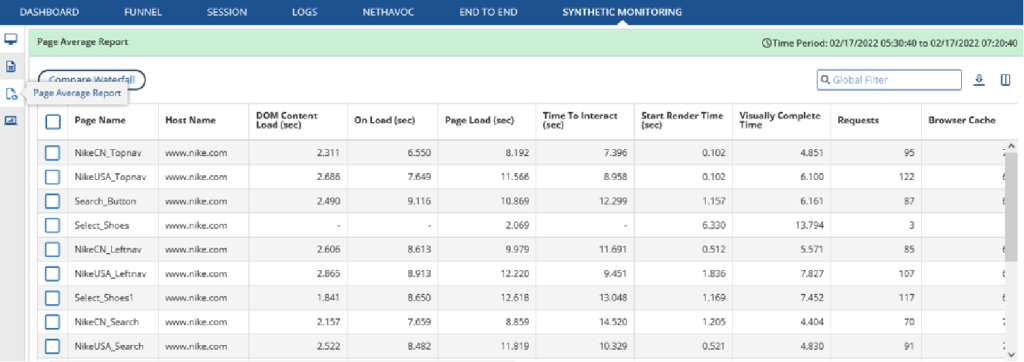This screenshot has width=1024, height=362.
Task: Switch to the DASHBOARD tab
Action: point(50,12)
